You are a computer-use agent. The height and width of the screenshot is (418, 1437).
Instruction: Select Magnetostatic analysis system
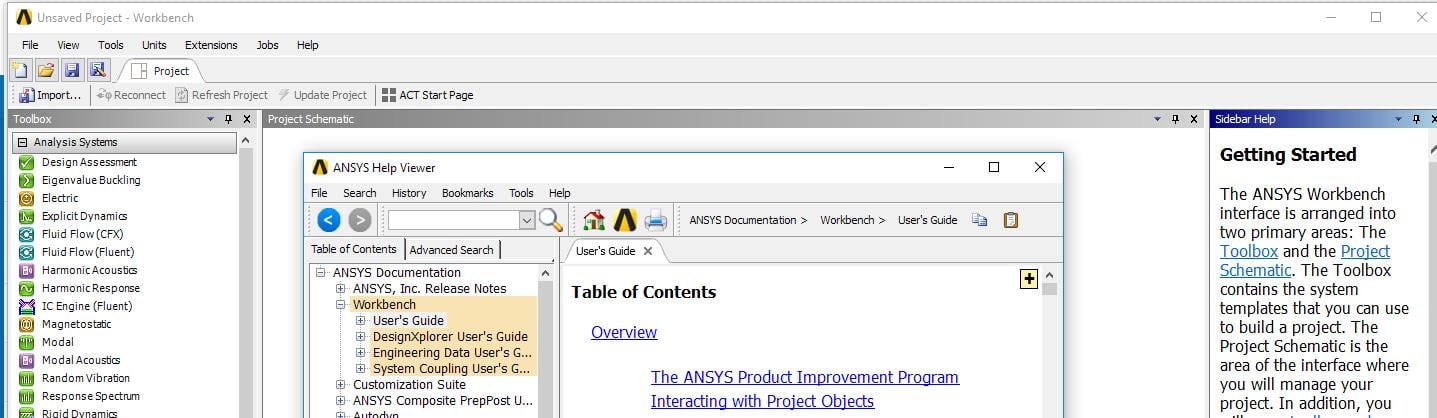click(x=76, y=324)
